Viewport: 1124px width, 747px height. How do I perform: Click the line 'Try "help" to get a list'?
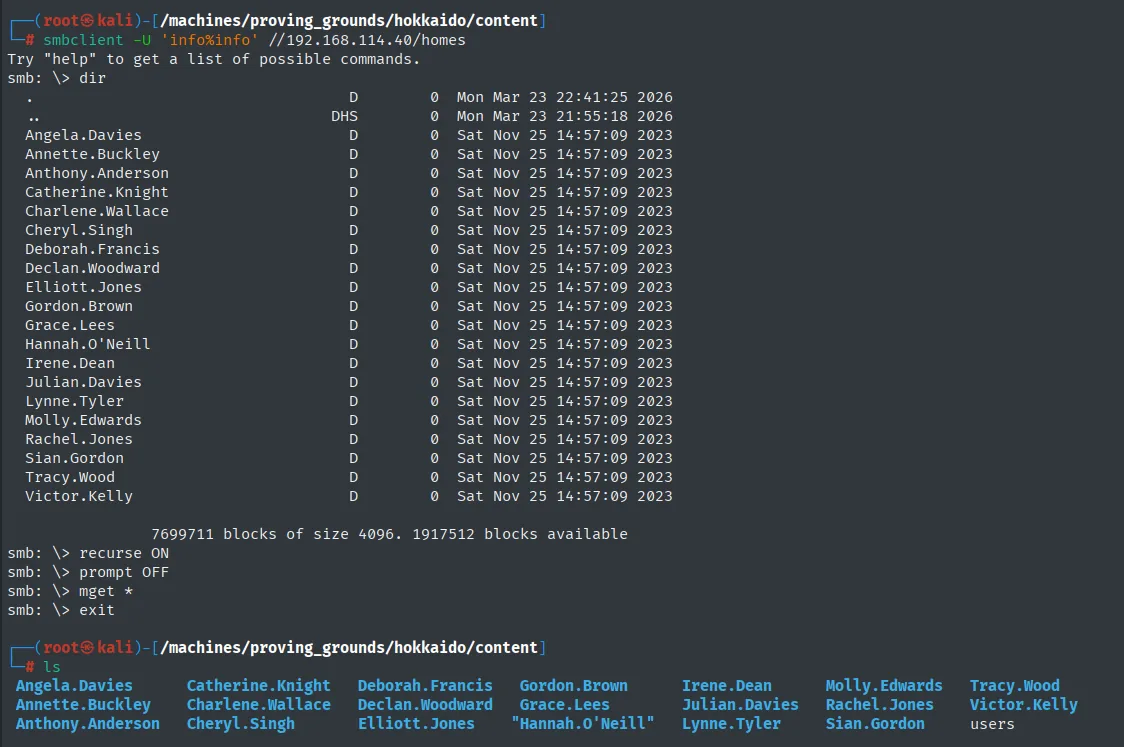click(214, 60)
